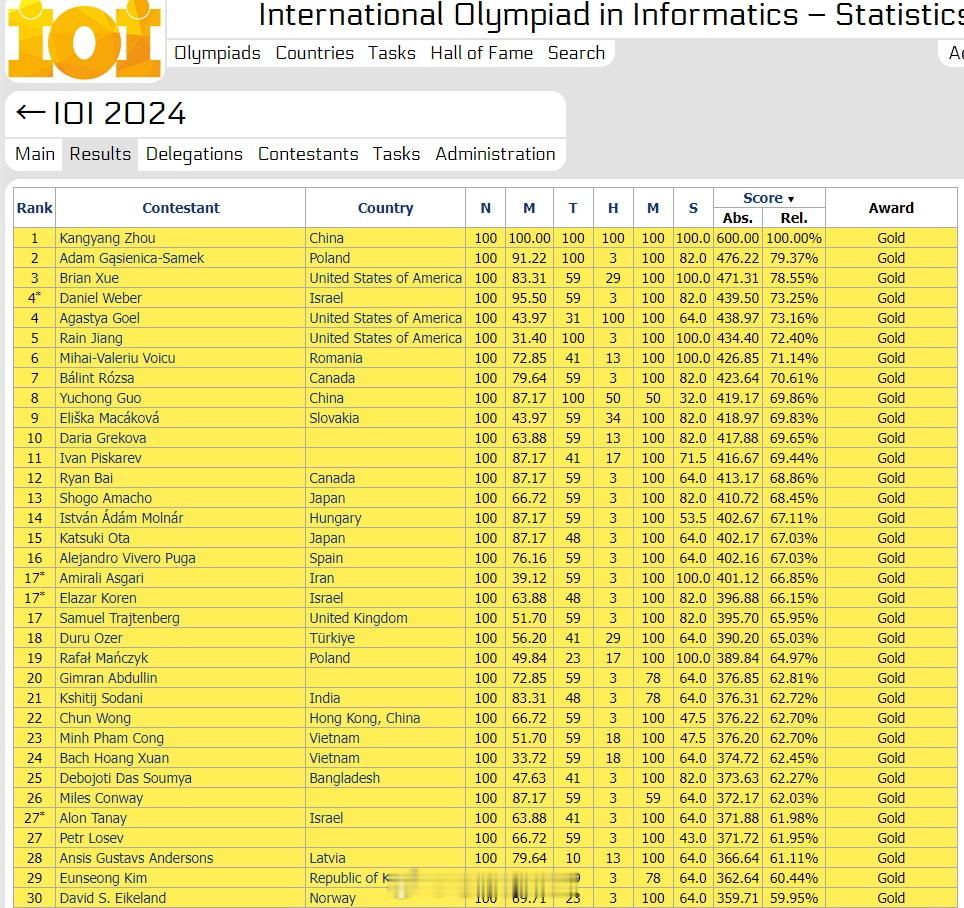Click the N task column header
Viewport: 964px width, 908px height.
[486, 208]
